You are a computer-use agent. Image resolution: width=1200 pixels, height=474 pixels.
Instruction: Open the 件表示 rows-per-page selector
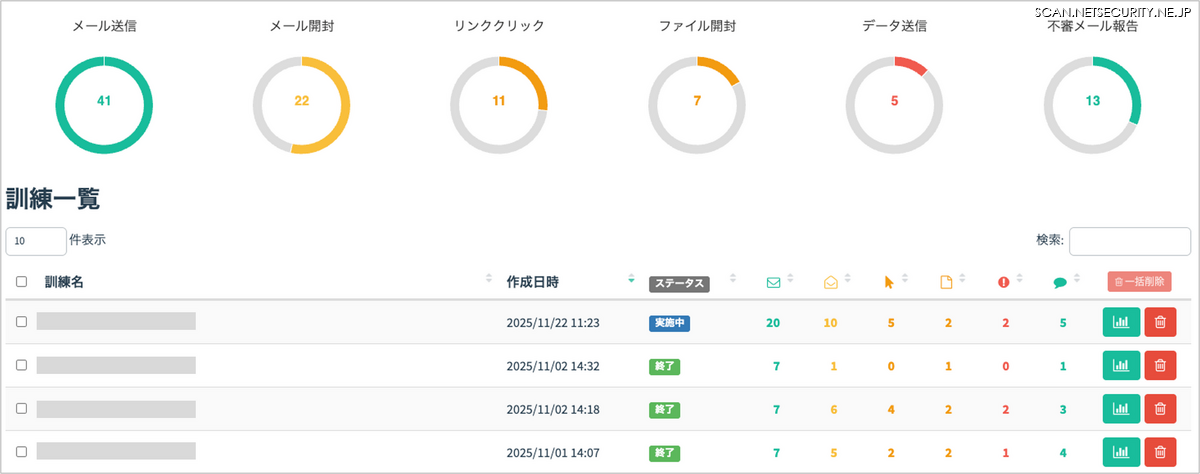coord(36,241)
